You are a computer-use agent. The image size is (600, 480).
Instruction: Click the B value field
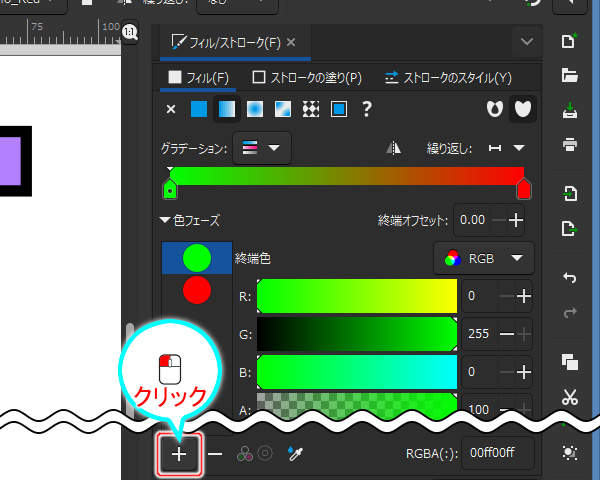tap(480, 372)
